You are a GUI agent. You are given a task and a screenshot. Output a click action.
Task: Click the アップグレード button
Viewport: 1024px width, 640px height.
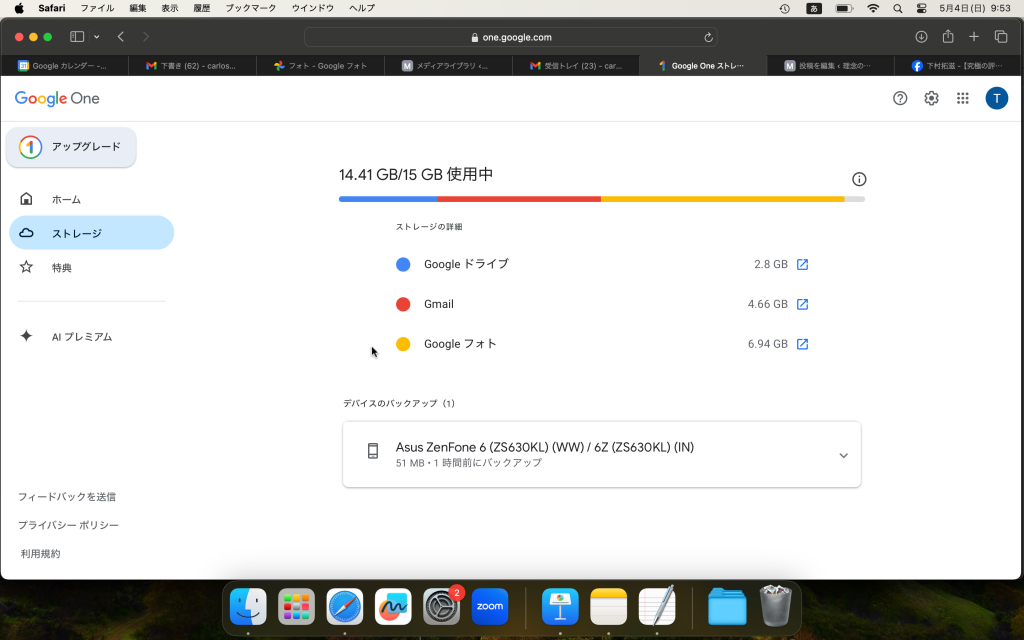pos(71,147)
